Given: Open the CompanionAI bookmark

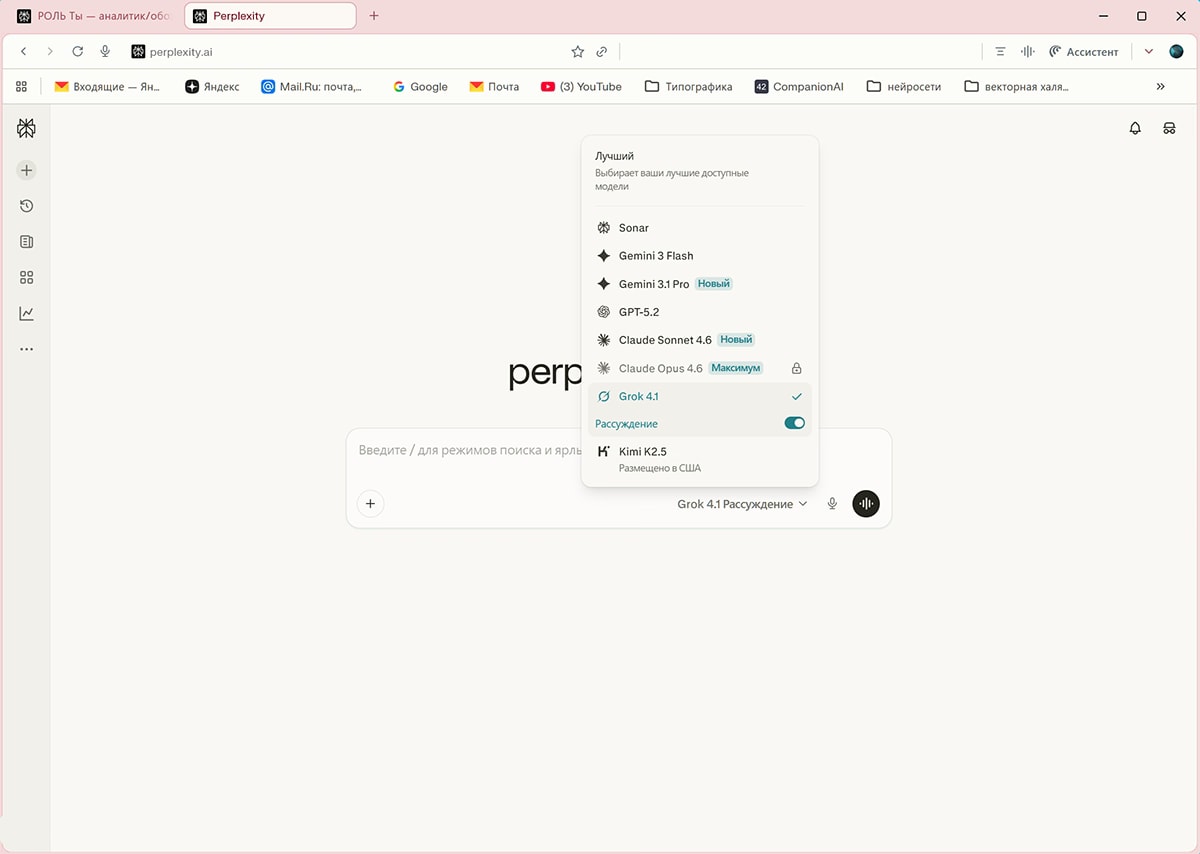Looking at the screenshot, I should pos(799,87).
